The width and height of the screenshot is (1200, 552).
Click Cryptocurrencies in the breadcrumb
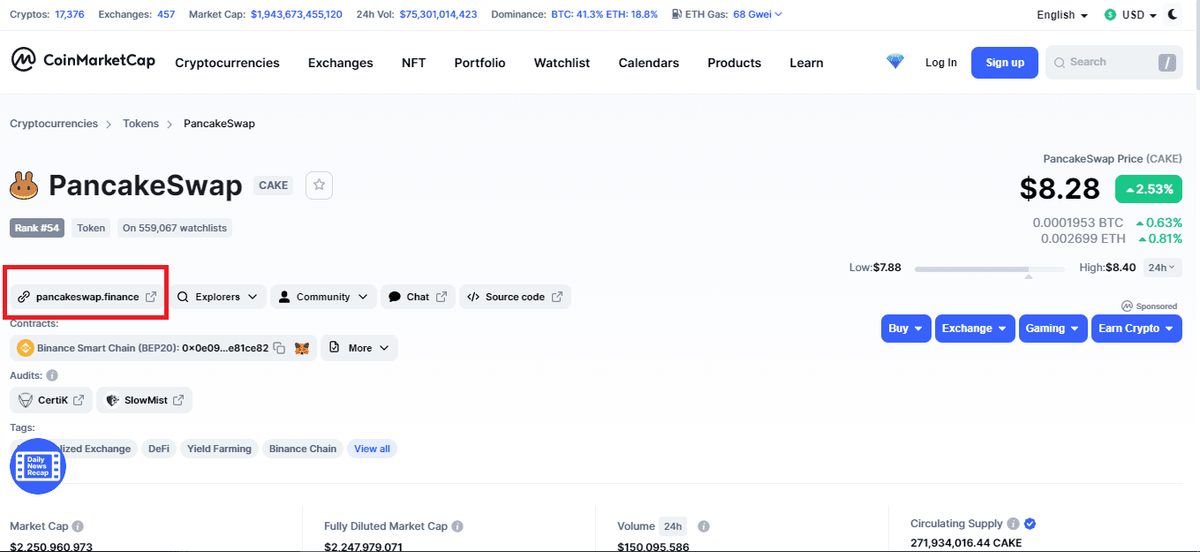click(x=54, y=124)
